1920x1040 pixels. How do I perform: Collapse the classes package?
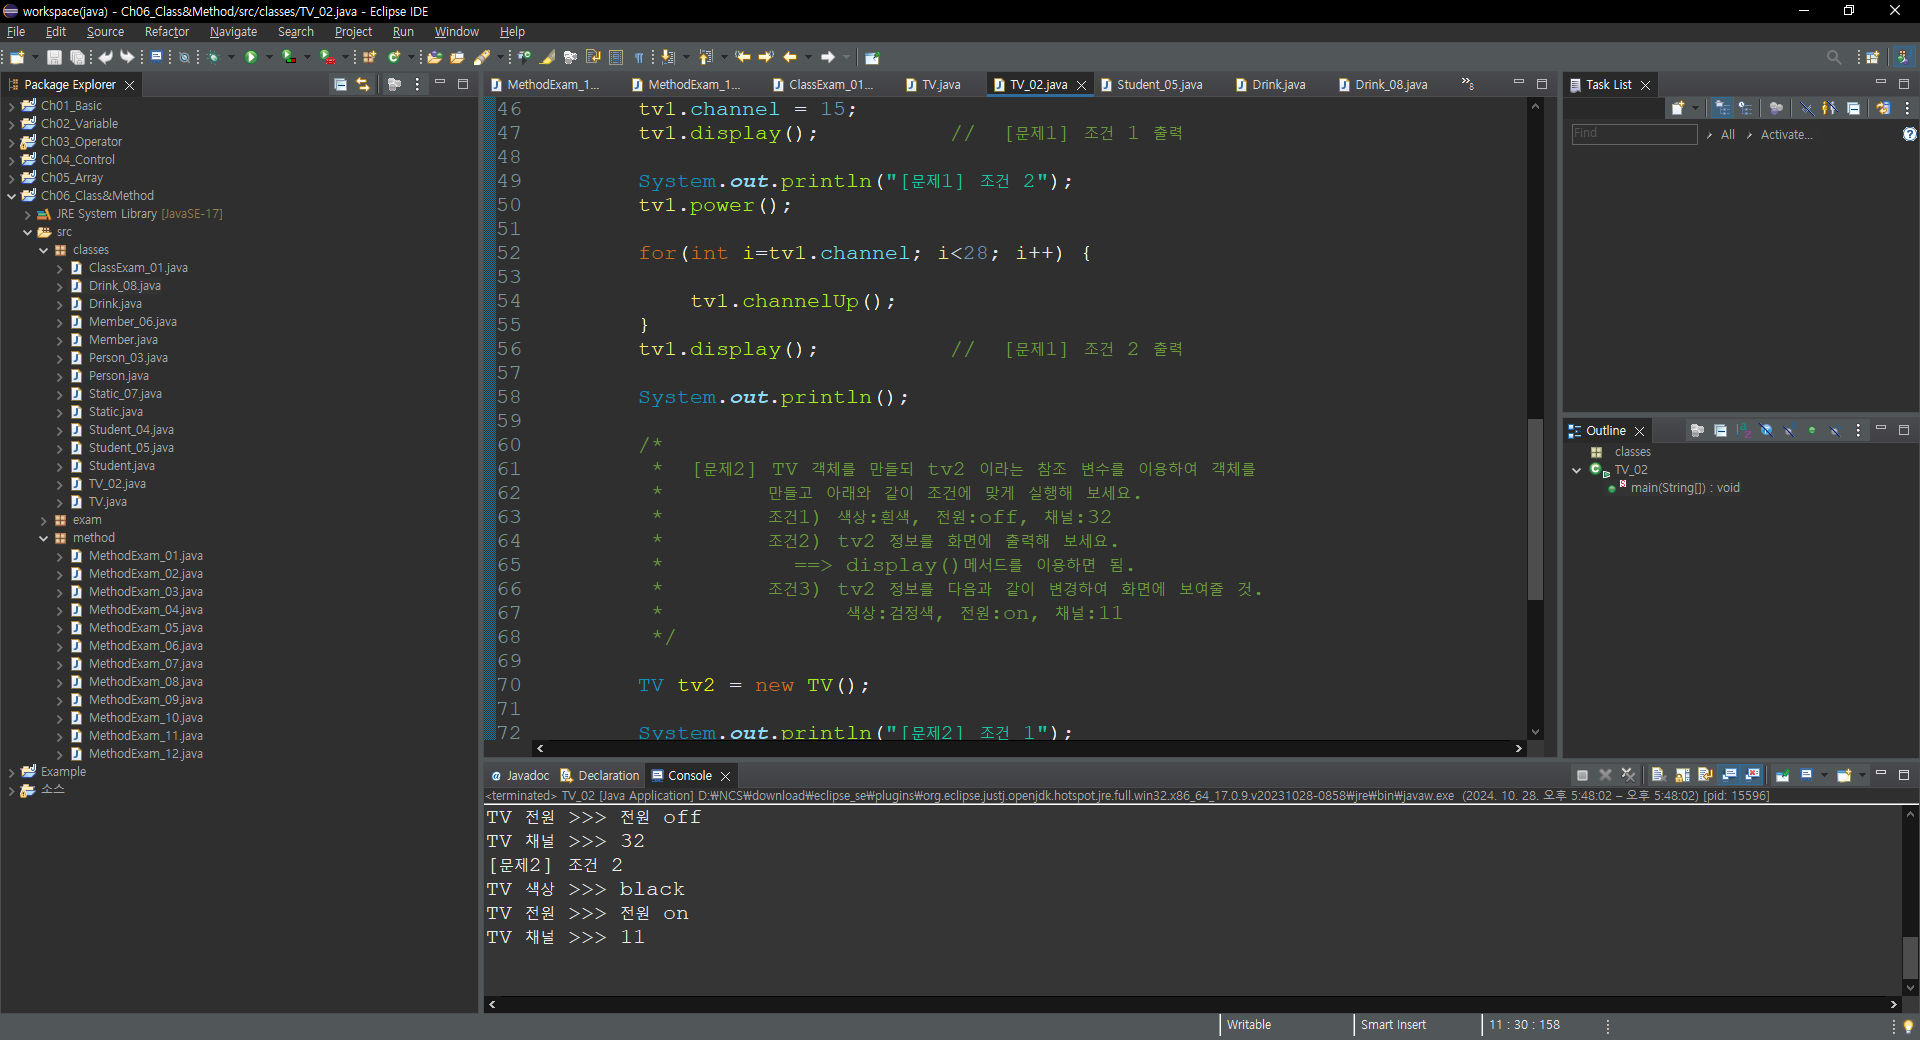43,250
